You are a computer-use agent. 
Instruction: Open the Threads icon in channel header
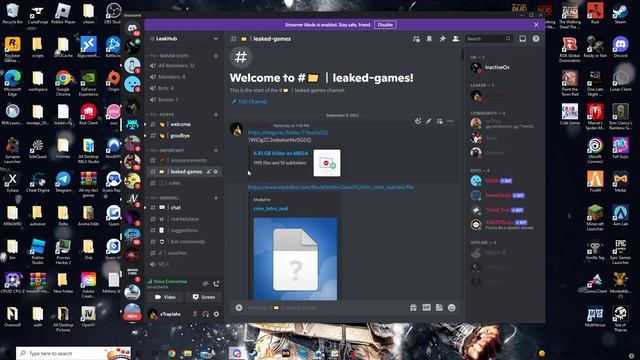click(x=416, y=39)
